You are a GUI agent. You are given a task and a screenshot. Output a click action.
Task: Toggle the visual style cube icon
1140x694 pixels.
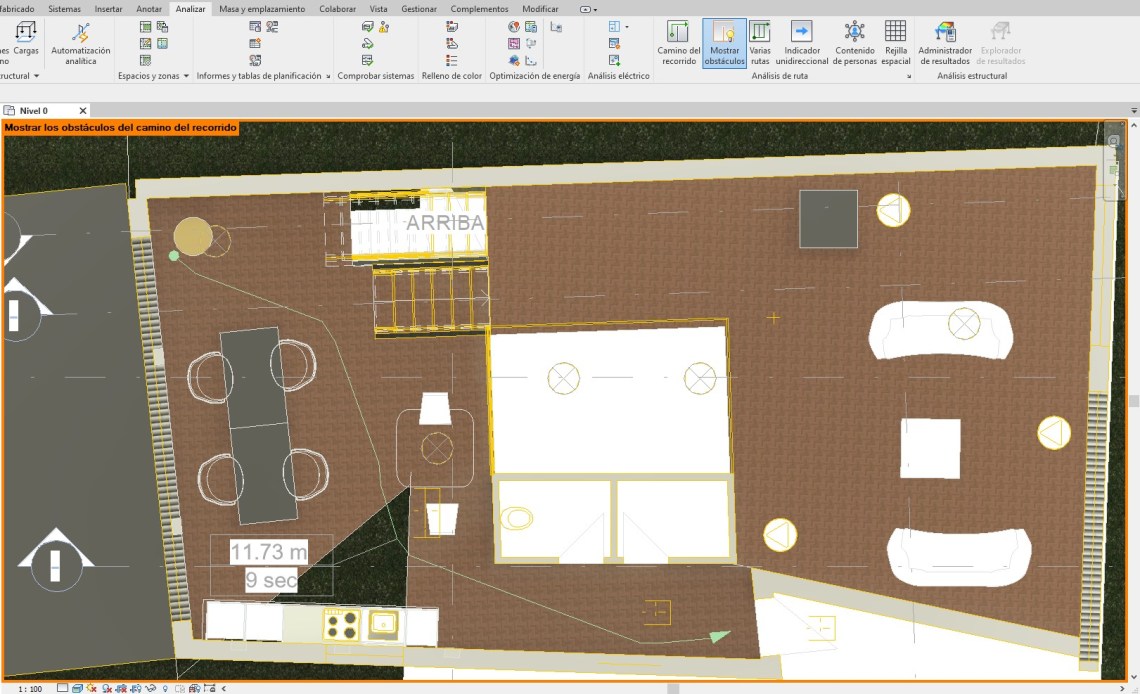(77, 688)
